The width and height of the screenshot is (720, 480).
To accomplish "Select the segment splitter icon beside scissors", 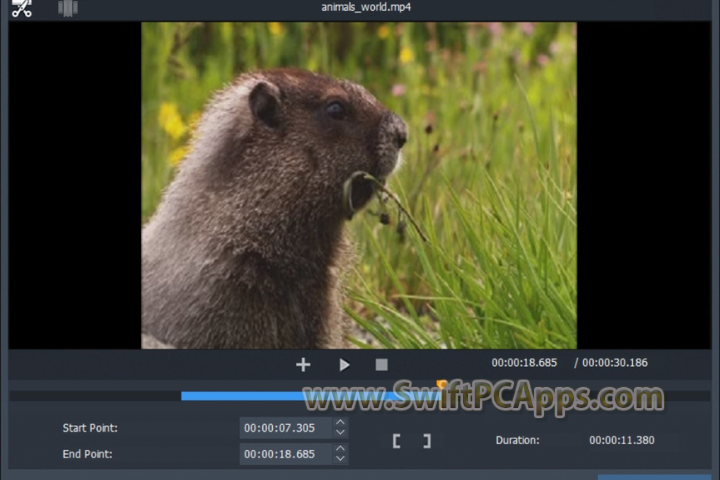I will pyautogui.click(x=68, y=8).
